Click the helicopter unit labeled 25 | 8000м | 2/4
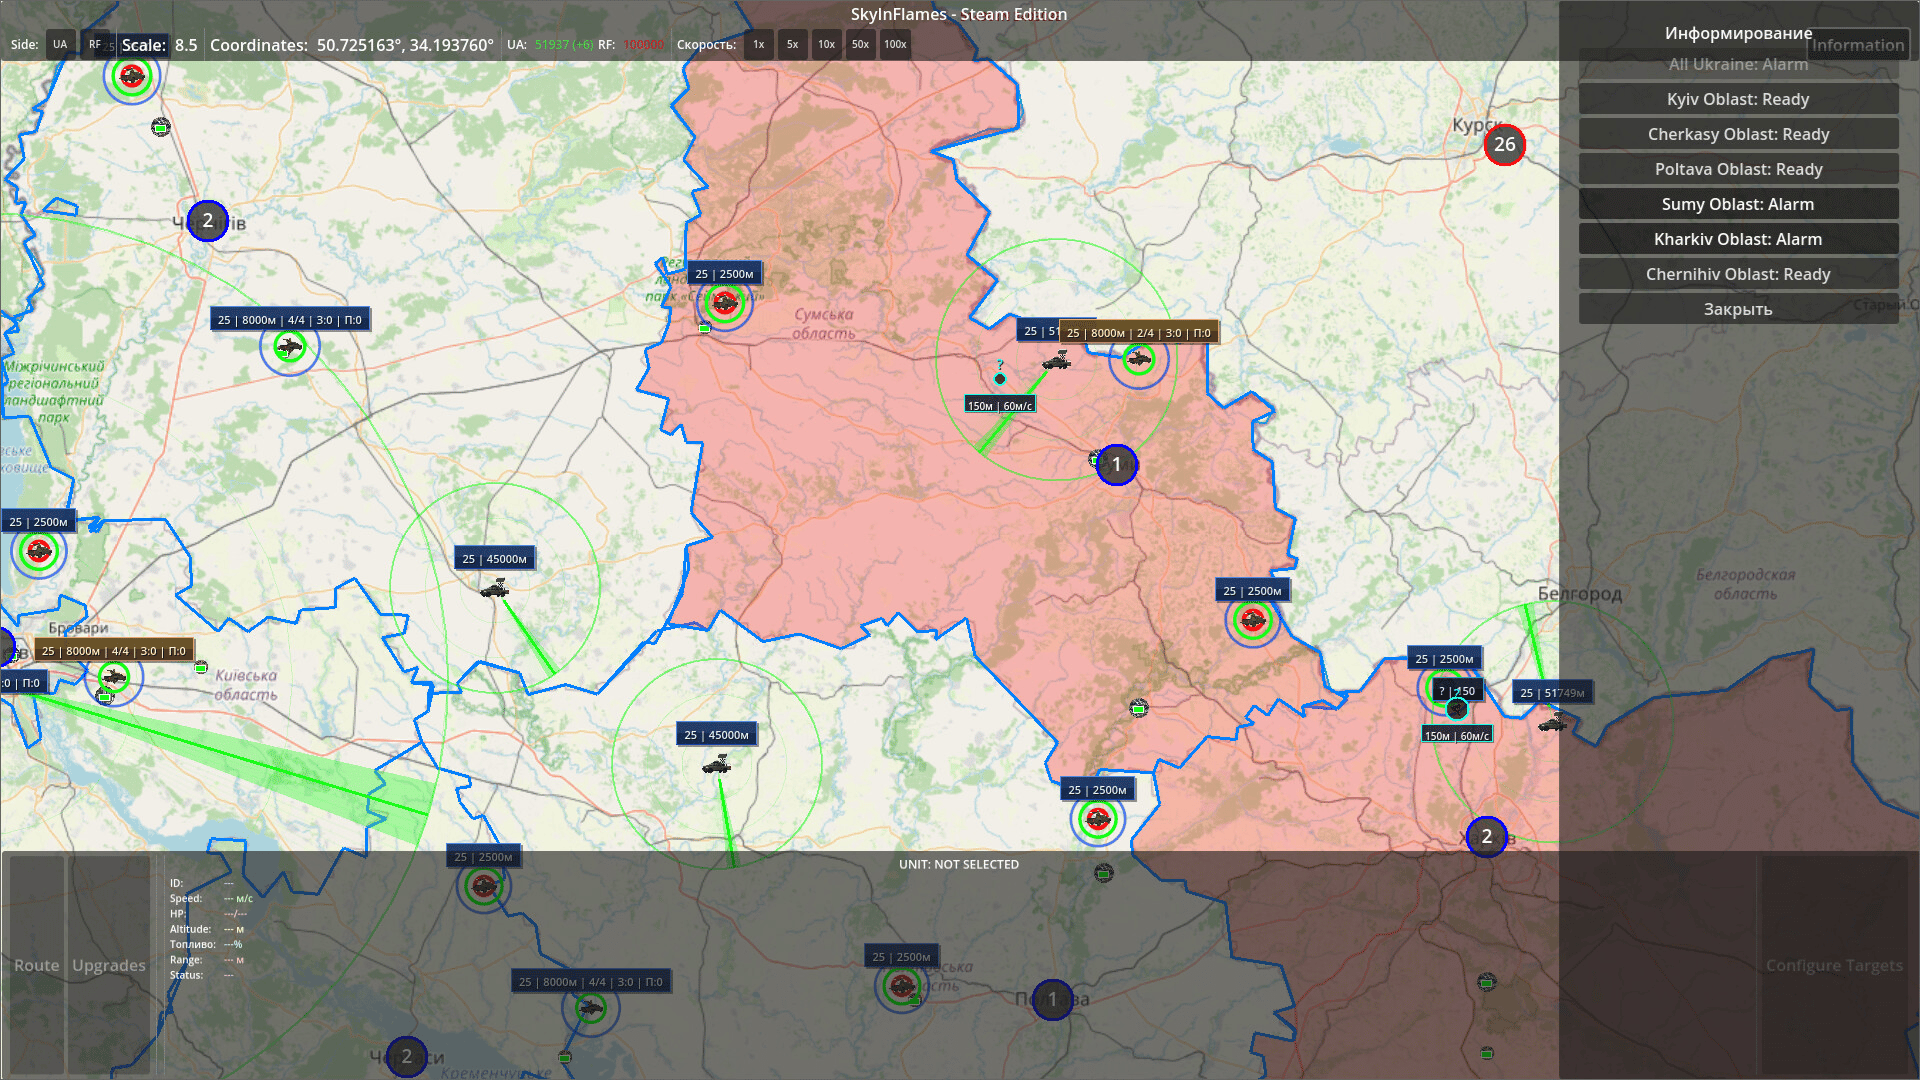Viewport: 1920px width, 1080px height. pos(1138,359)
